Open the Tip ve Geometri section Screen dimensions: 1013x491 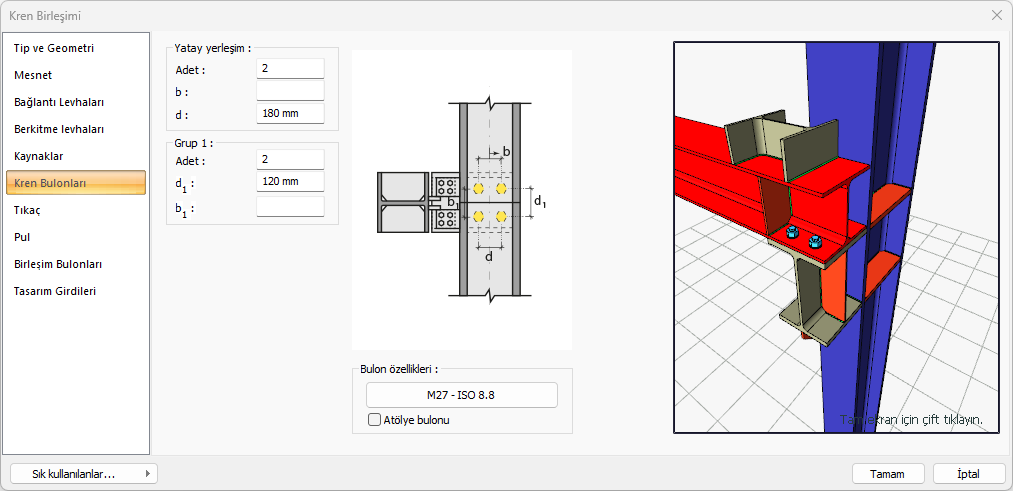(x=54, y=48)
